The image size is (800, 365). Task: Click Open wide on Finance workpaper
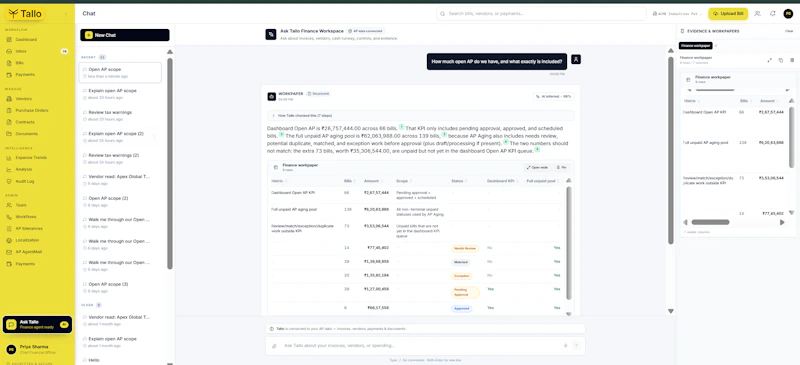pos(538,167)
